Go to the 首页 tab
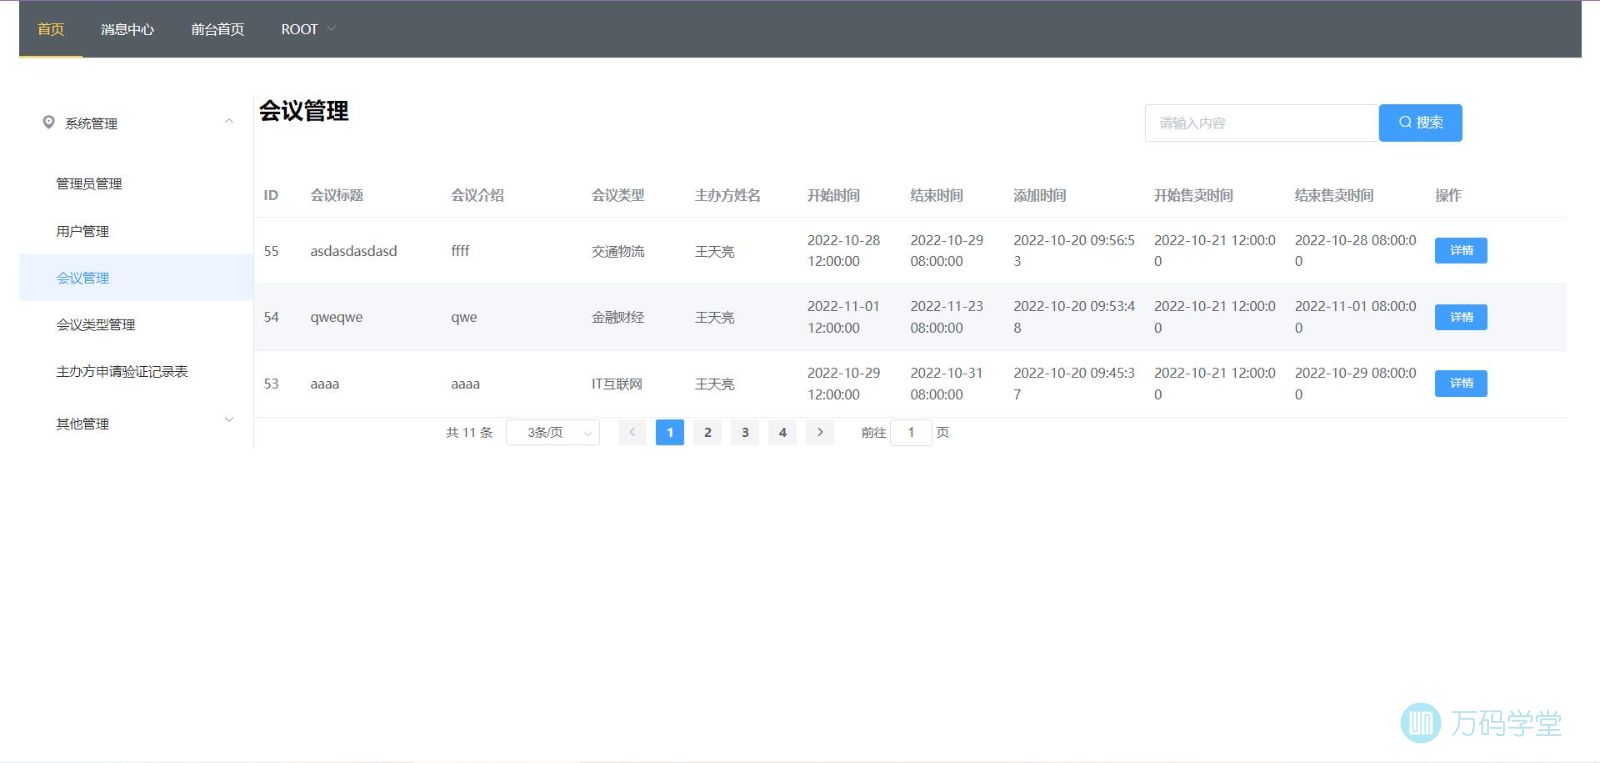Screen dimensions: 1600x763 [x=51, y=29]
